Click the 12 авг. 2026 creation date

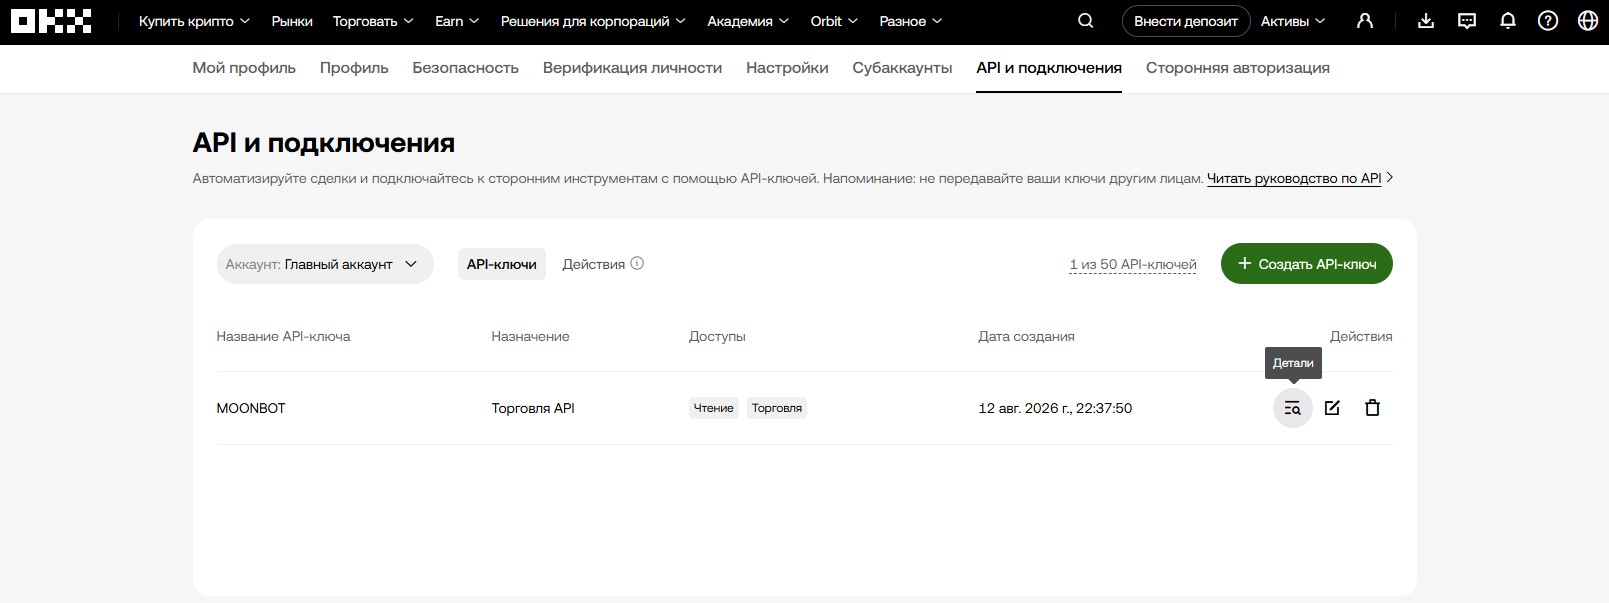click(1055, 408)
